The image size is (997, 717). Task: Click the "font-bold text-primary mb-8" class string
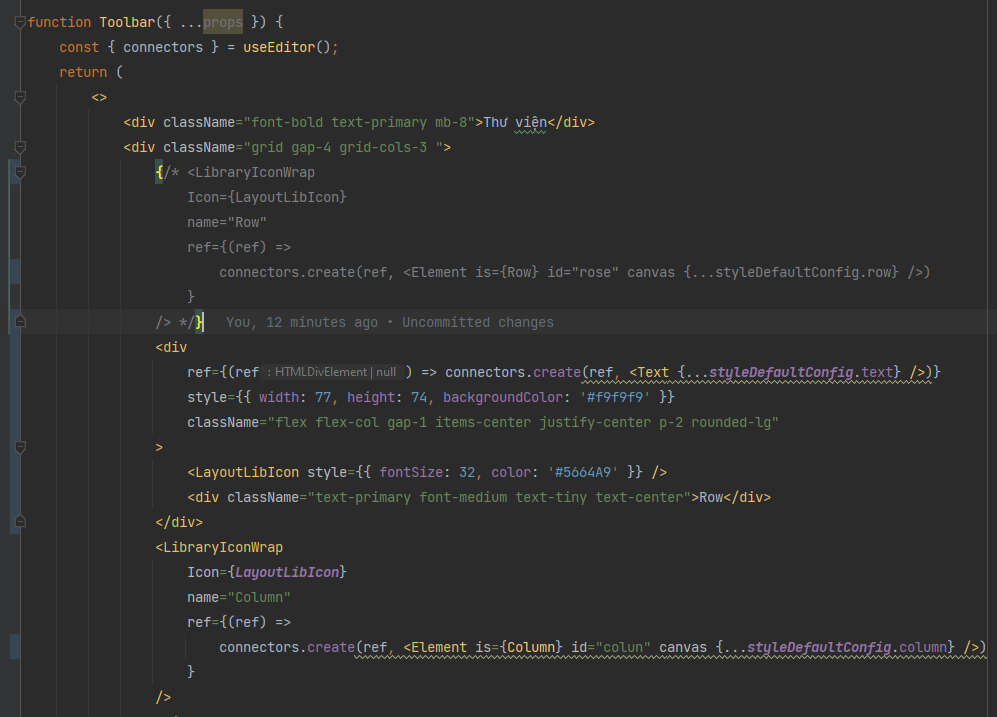359,122
